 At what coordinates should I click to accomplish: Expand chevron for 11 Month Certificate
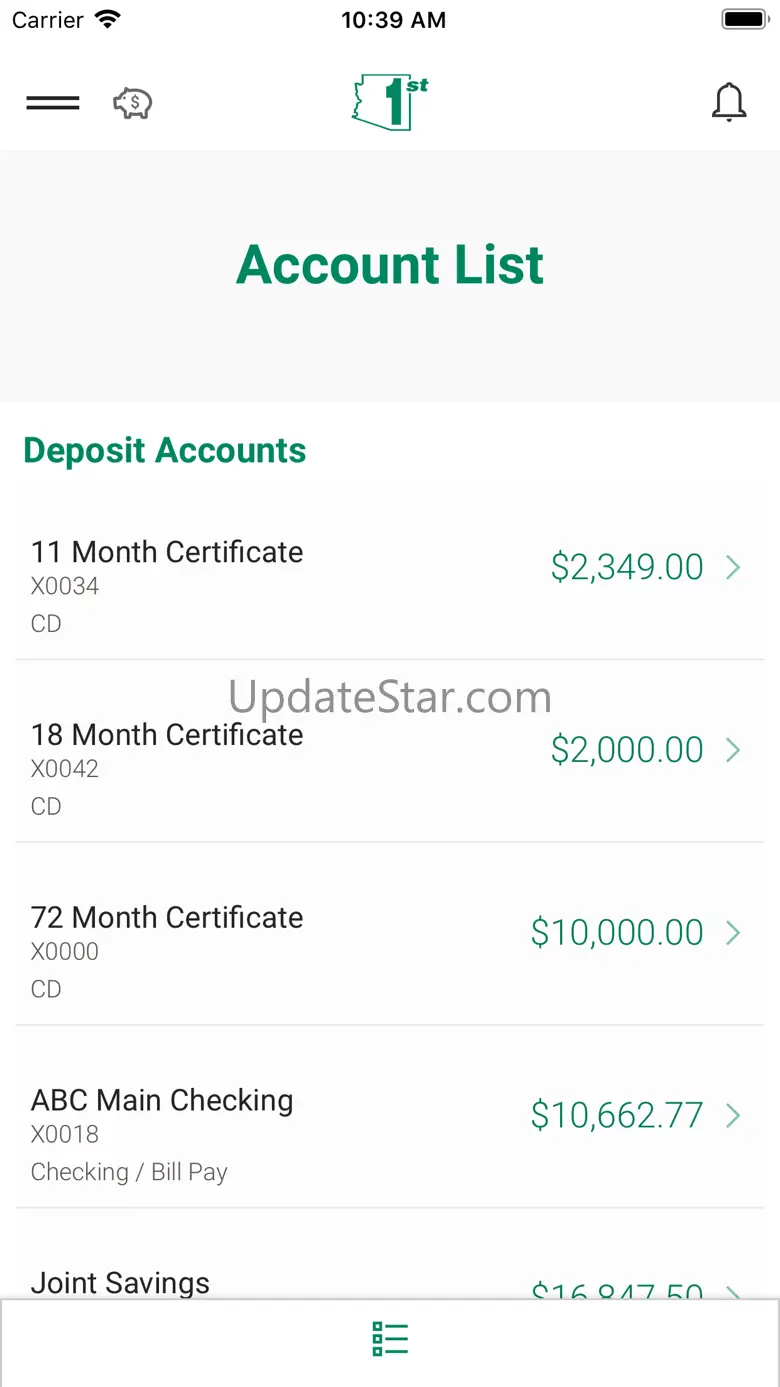pos(733,568)
